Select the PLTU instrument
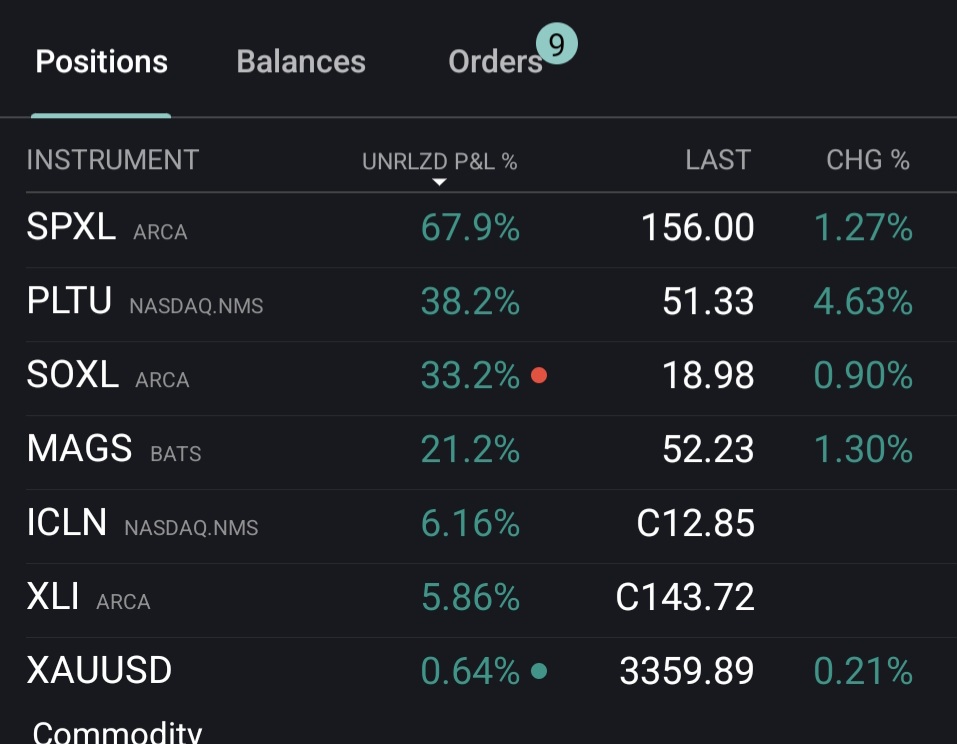This screenshot has width=957, height=744. tap(70, 302)
